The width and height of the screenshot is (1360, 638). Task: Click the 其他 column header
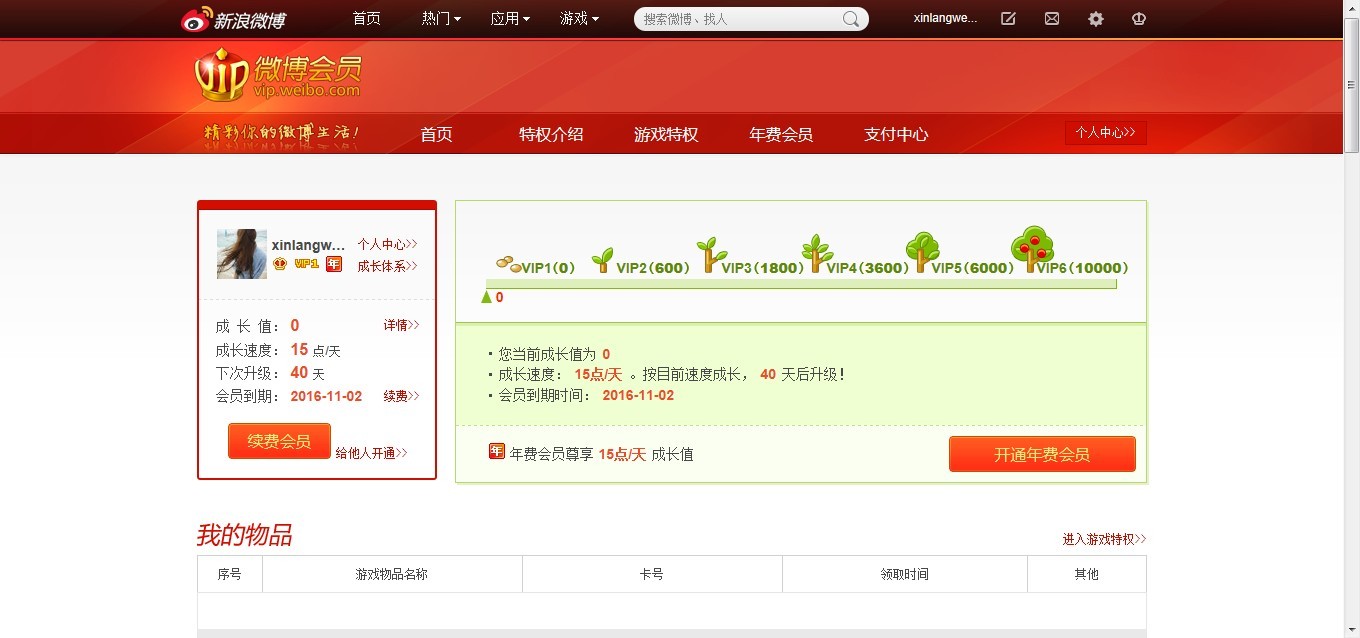(x=1087, y=574)
